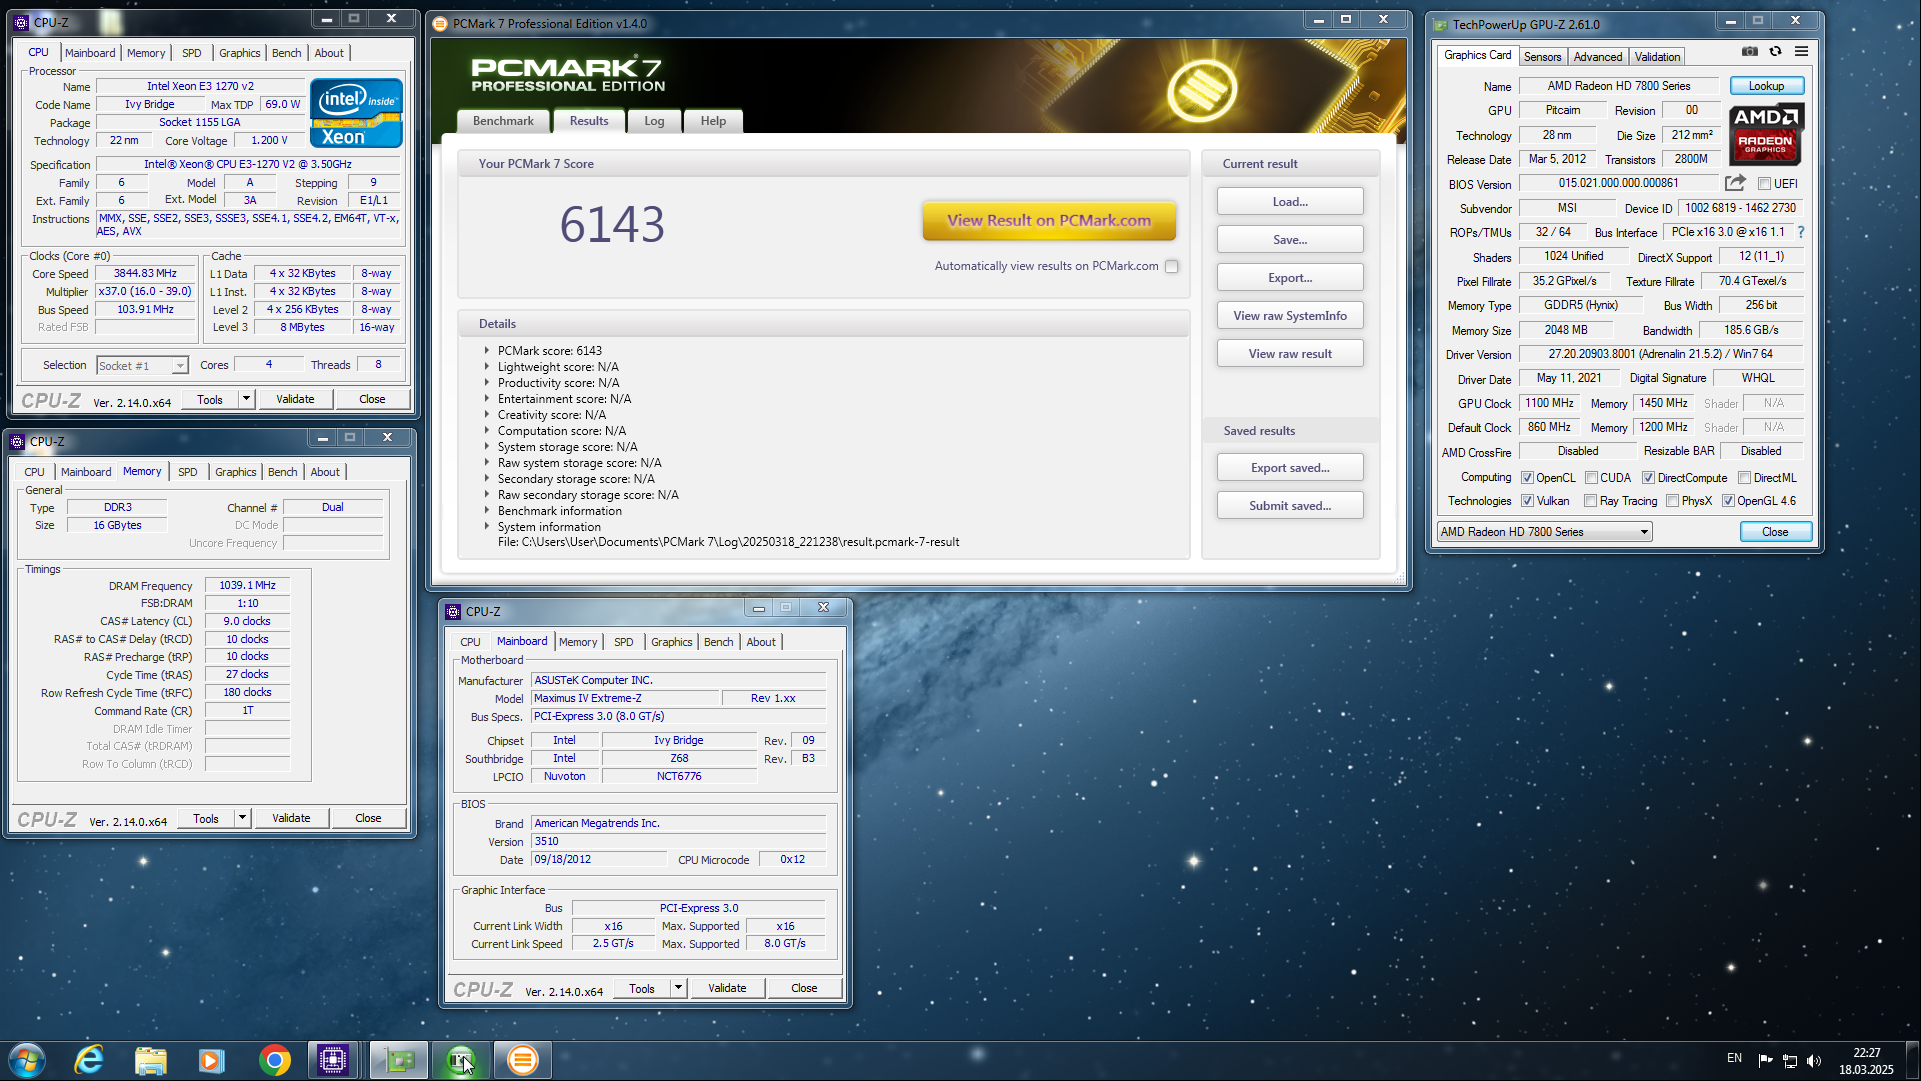Screen dimensions: 1921x1081
Task: Switch to GPU-Z via green card taskbar icon
Action: click(x=399, y=1060)
